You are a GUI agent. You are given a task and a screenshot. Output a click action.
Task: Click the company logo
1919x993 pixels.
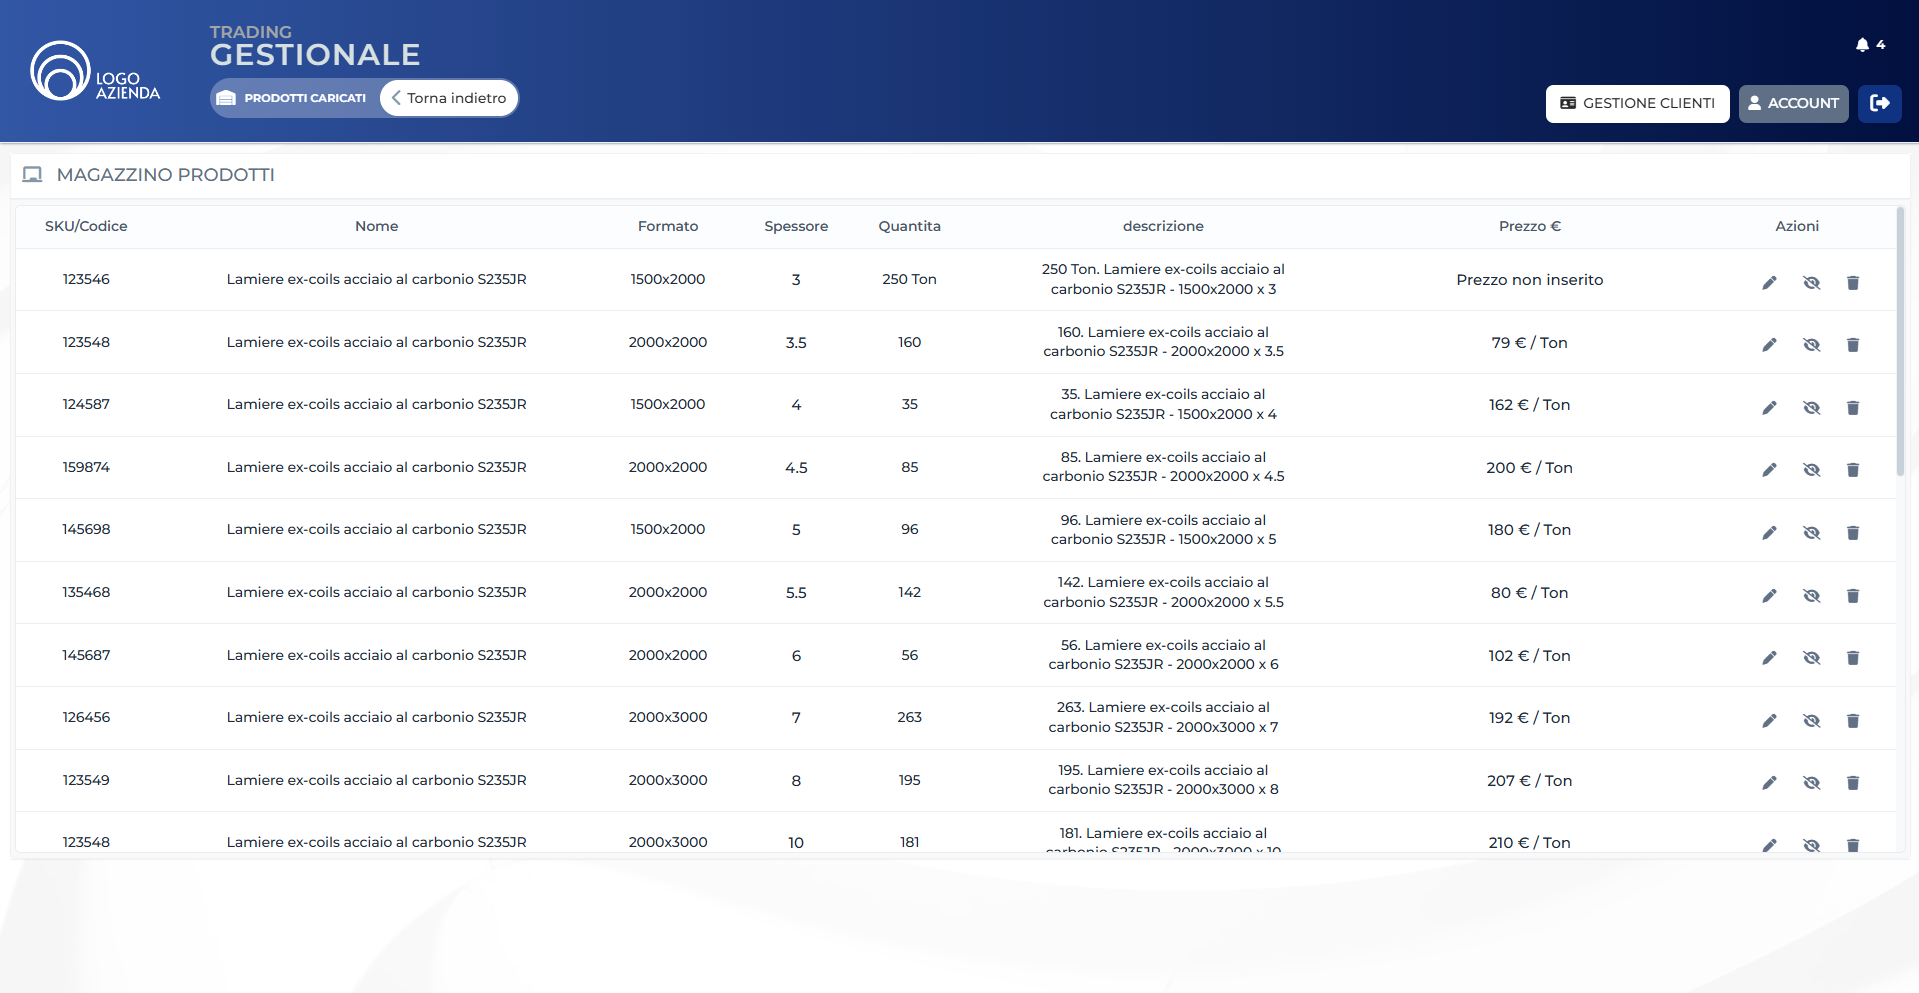[95, 72]
